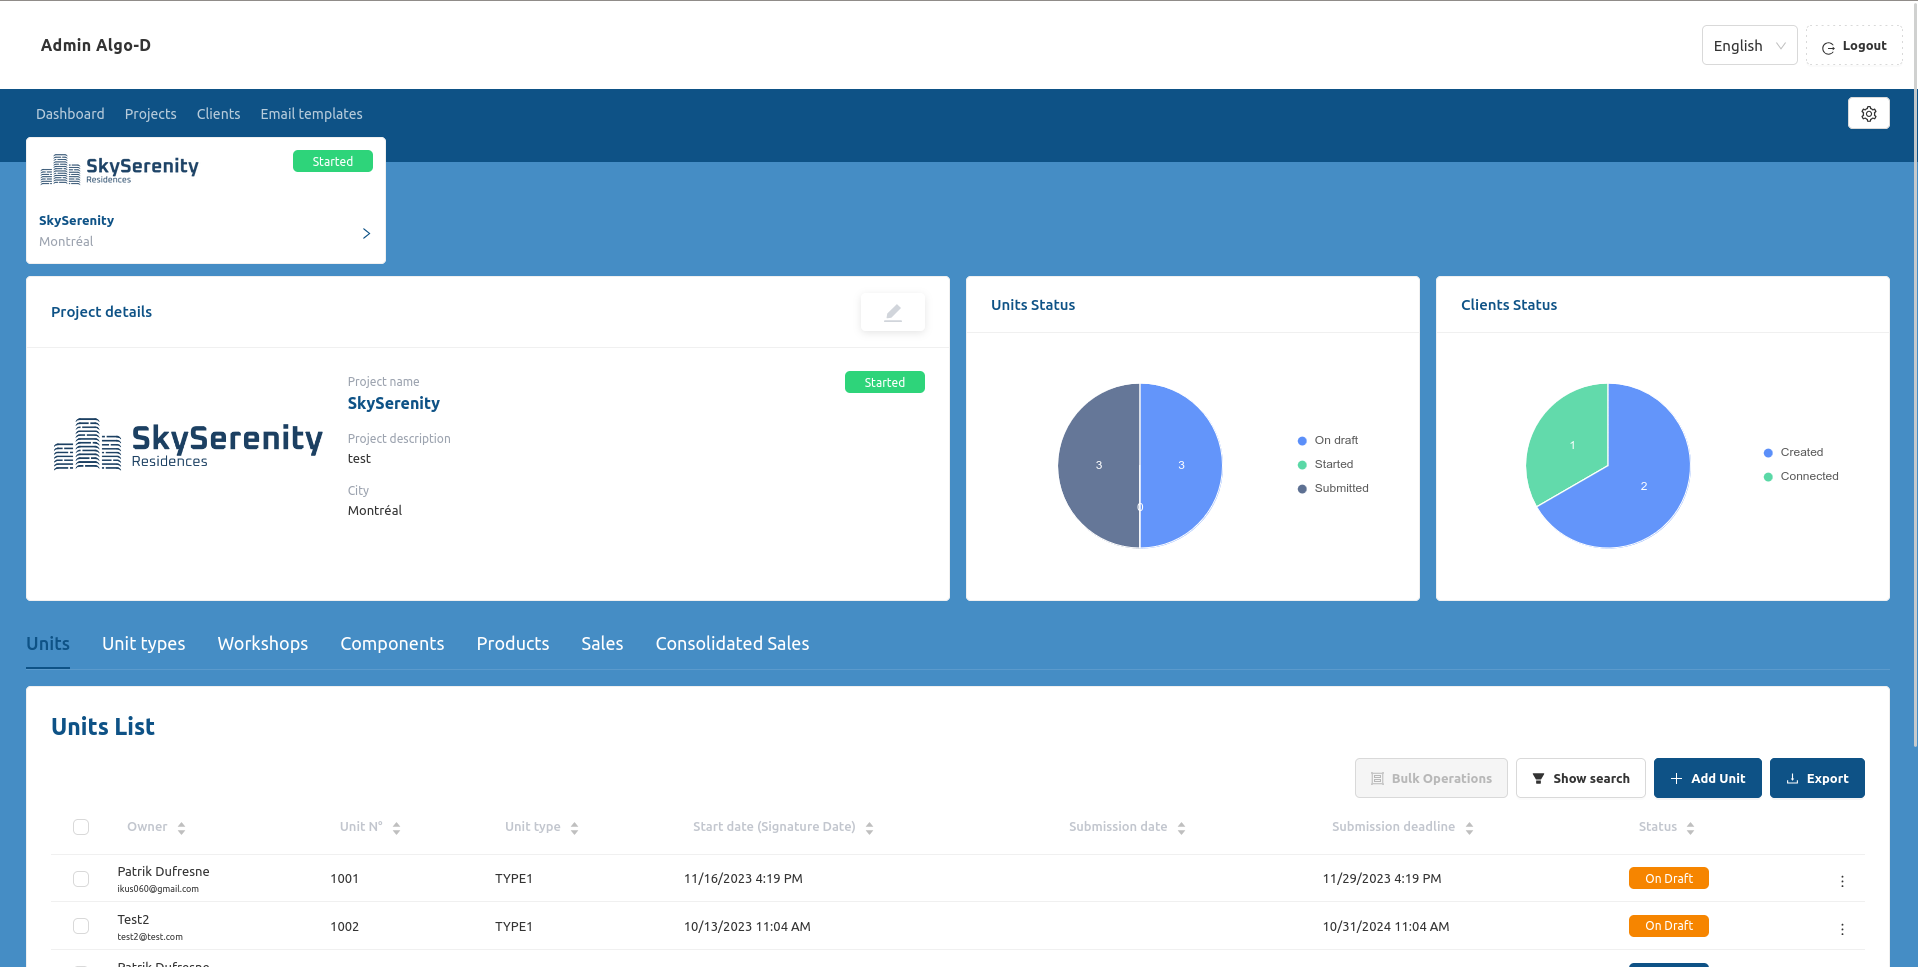This screenshot has width=1918, height=967.
Task: Open the English language dropdown
Action: pos(1748,46)
